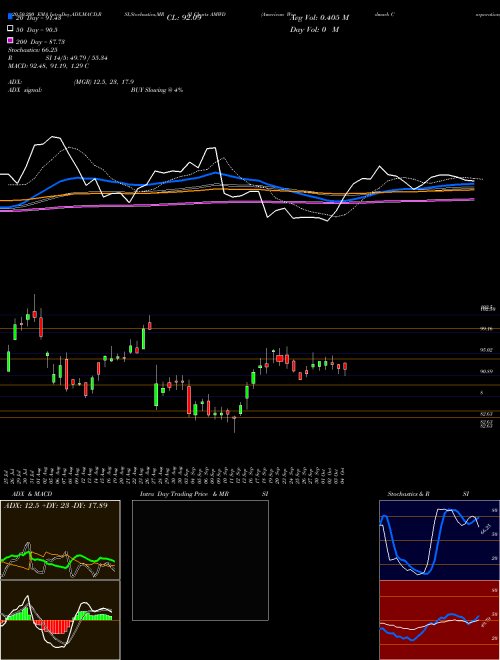Click the 'Stochastics & RSI' panel title
Image resolution: width=500 pixels, height=660 pixels.
tap(428, 494)
